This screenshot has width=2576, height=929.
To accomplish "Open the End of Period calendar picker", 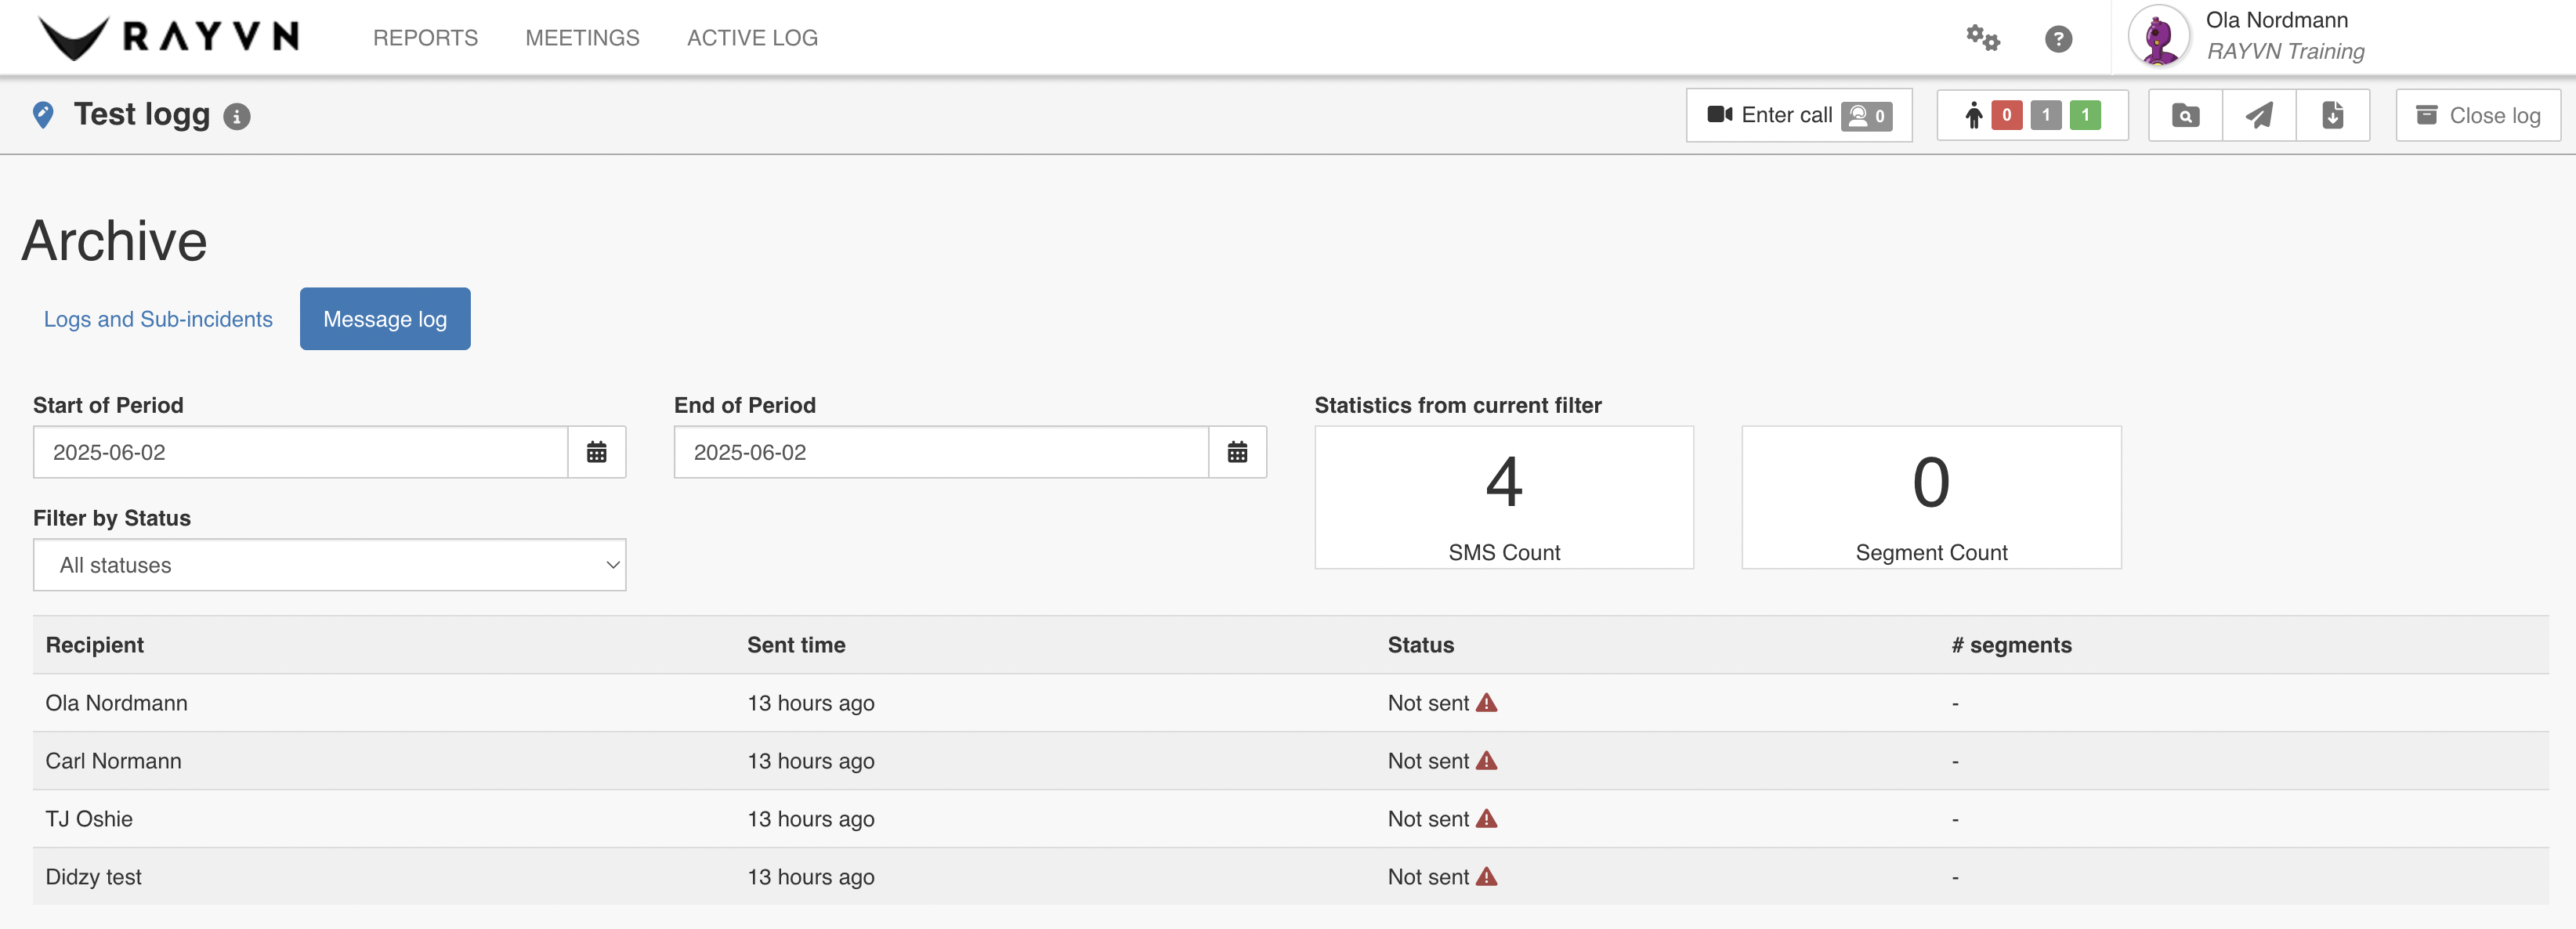I will coord(1237,452).
